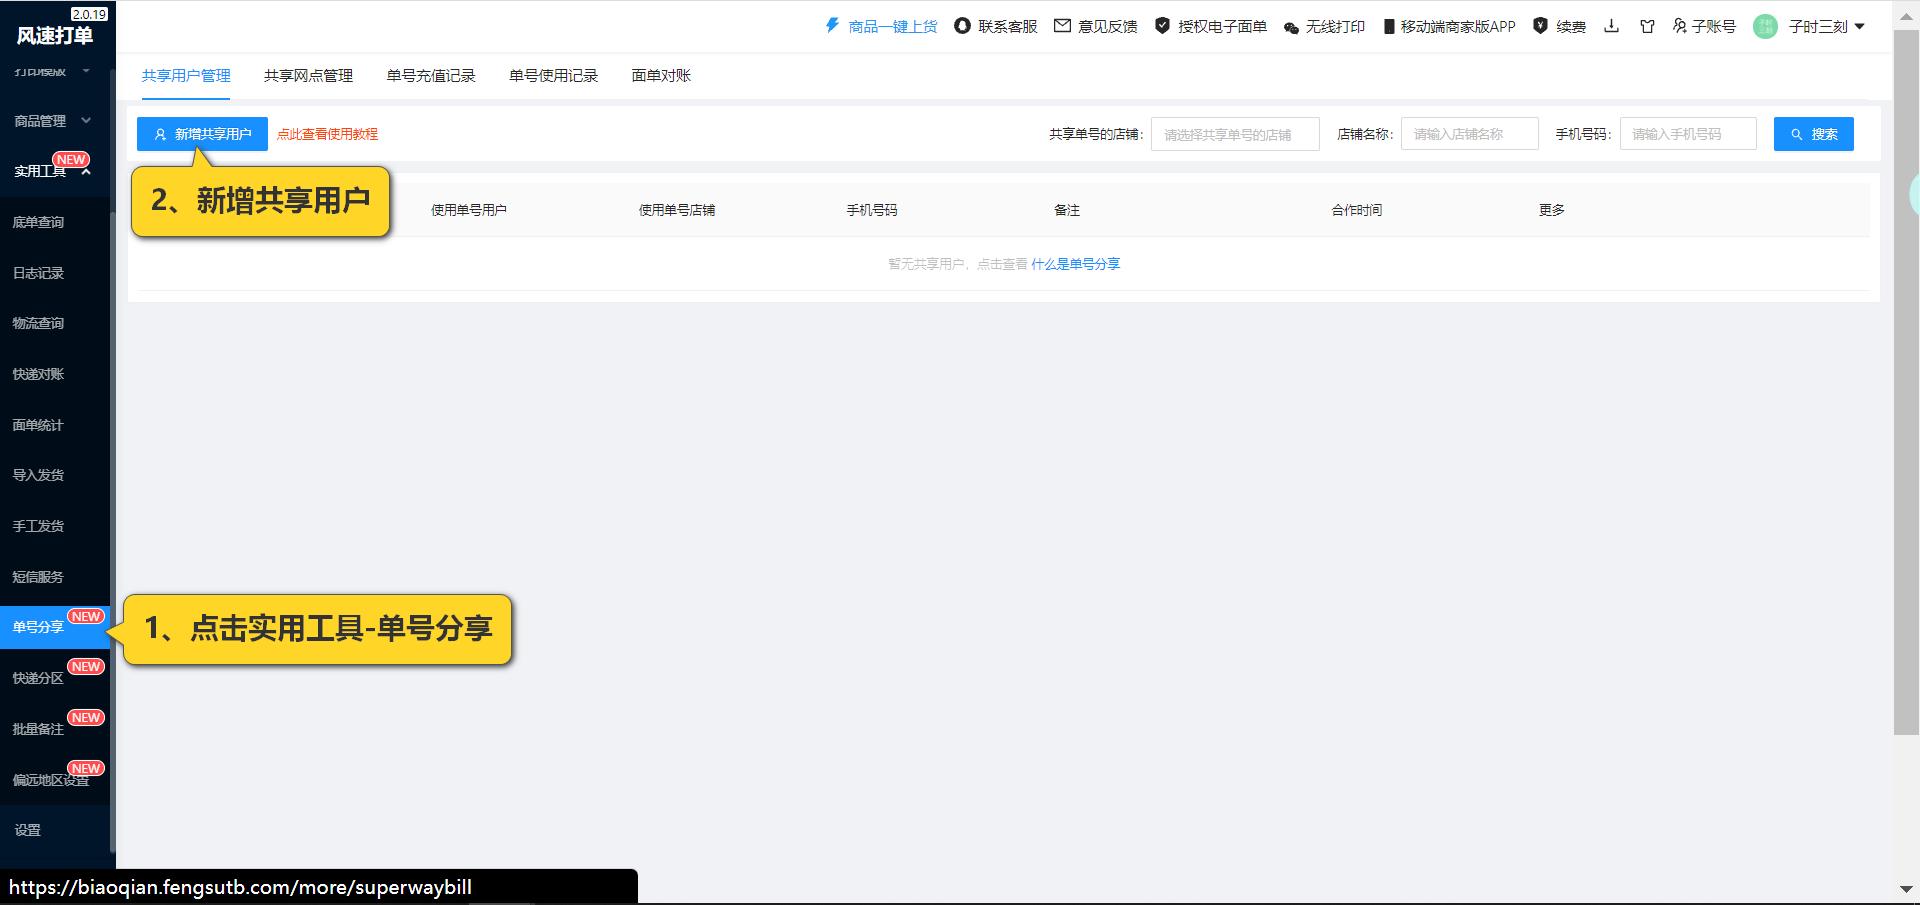Open the 什么是单号分享 link
The image size is (1920, 905).
pos(1076,263)
